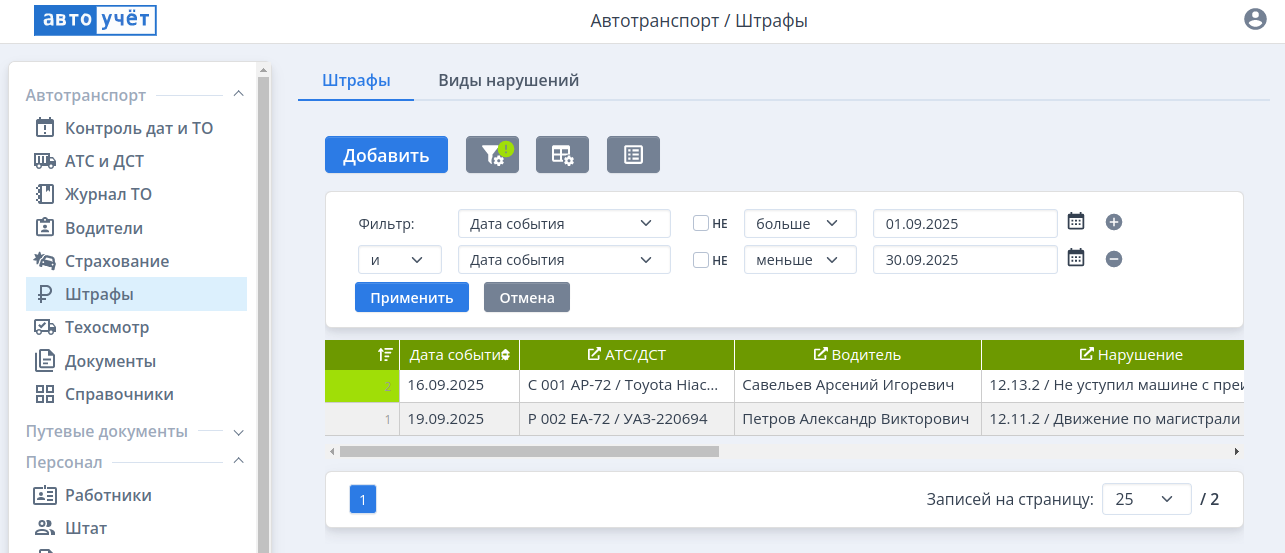Viewport: 1285px width, 553px height.
Task: Click right arrow of table horizontal scrollbar
Action: pos(1236,451)
